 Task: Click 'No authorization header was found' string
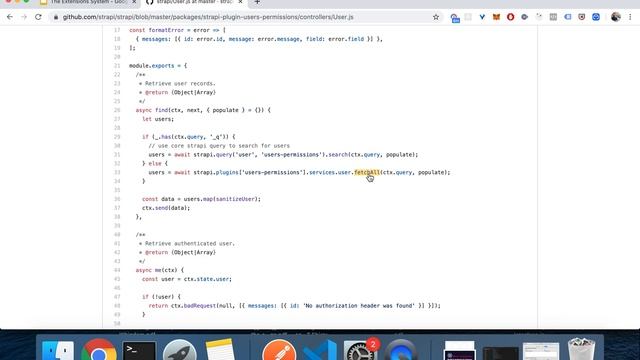pyautogui.click(x=359, y=306)
